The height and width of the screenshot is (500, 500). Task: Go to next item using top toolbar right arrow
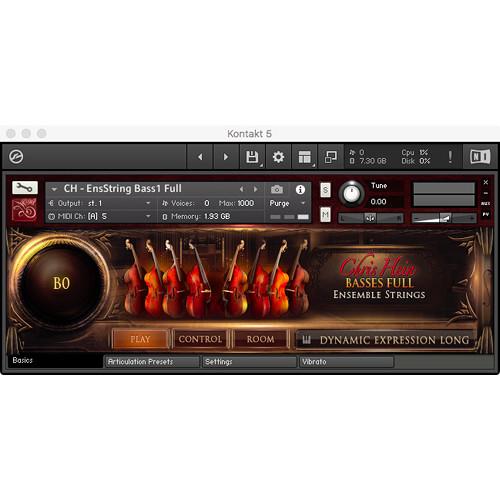point(226,157)
